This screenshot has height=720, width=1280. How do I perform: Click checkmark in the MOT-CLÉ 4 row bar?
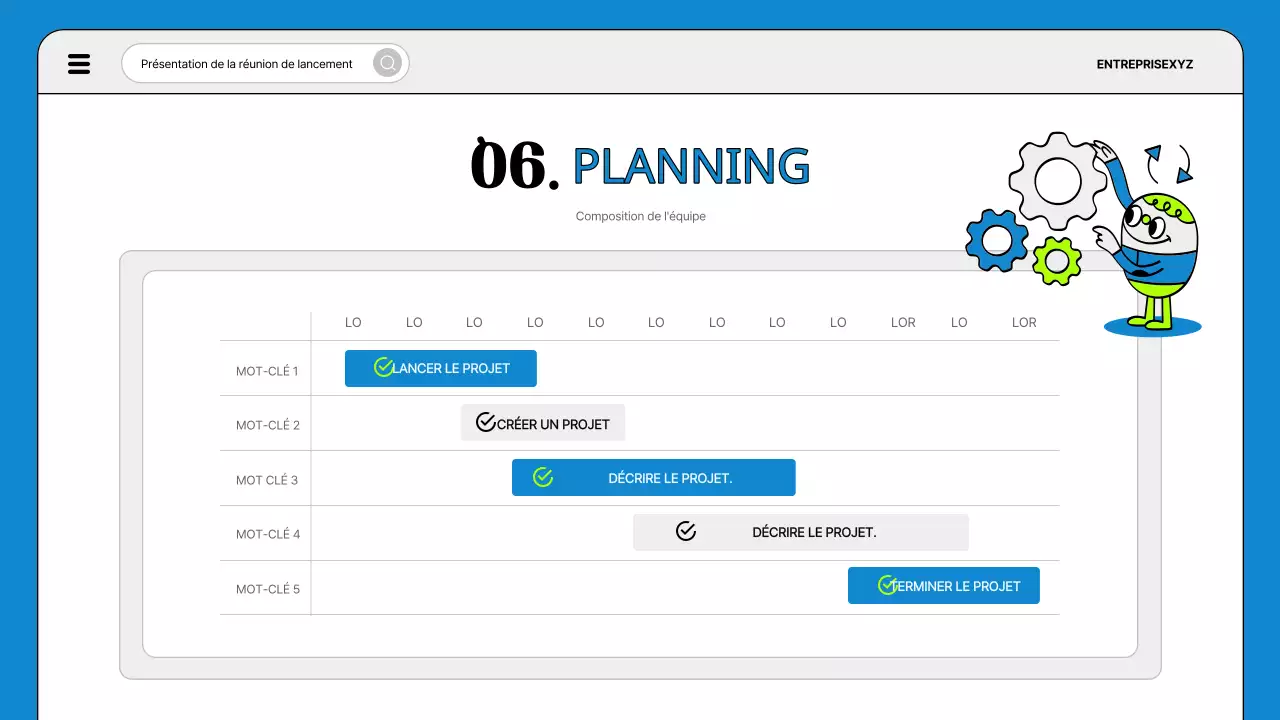(x=686, y=532)
